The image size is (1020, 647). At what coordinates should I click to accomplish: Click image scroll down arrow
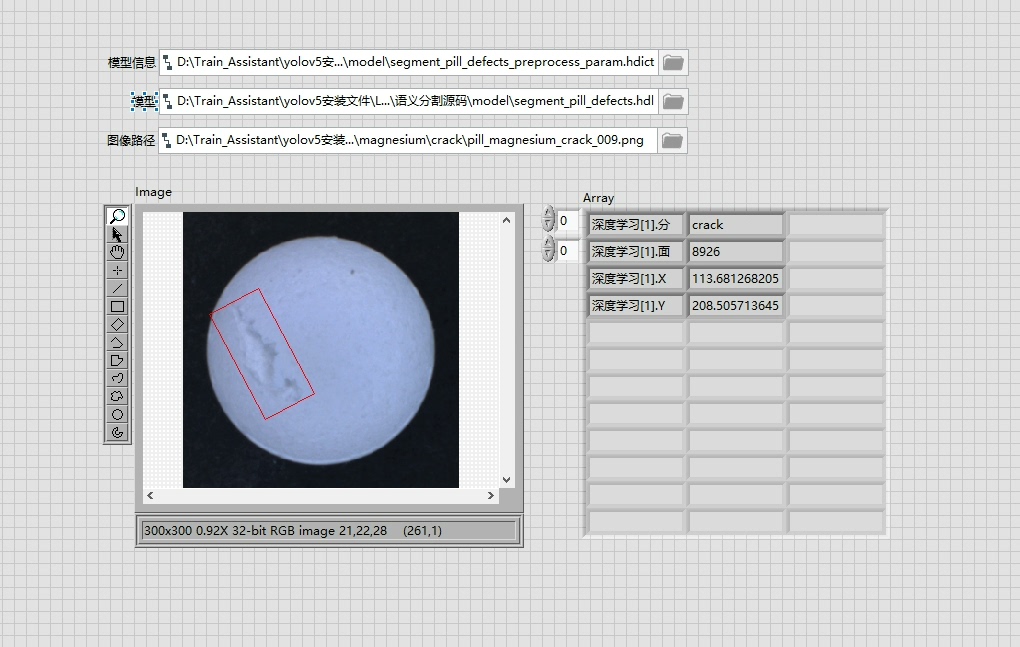[x=506, y=480]
